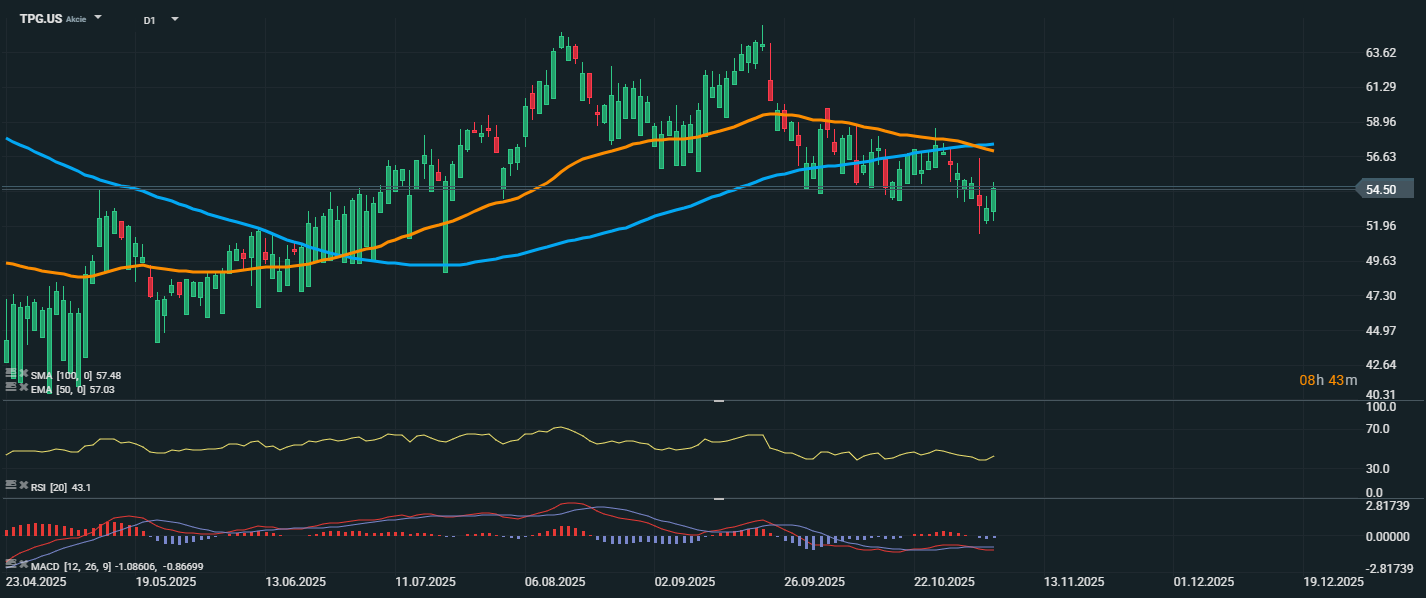The image size is (1426, 598).
Task: Click the TPG.US symbol name
Action: (40, 19)
